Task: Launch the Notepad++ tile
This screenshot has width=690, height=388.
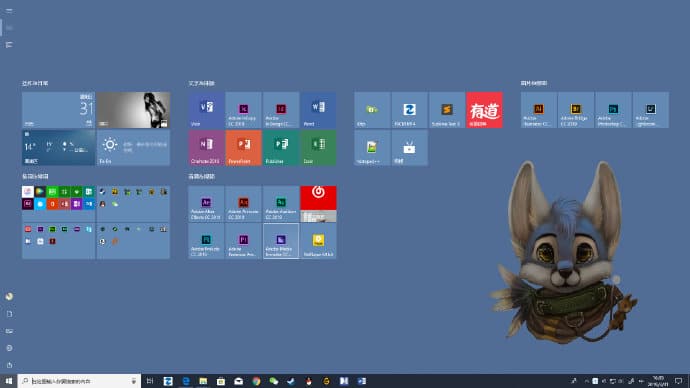Action: click(x=372, y=147)
